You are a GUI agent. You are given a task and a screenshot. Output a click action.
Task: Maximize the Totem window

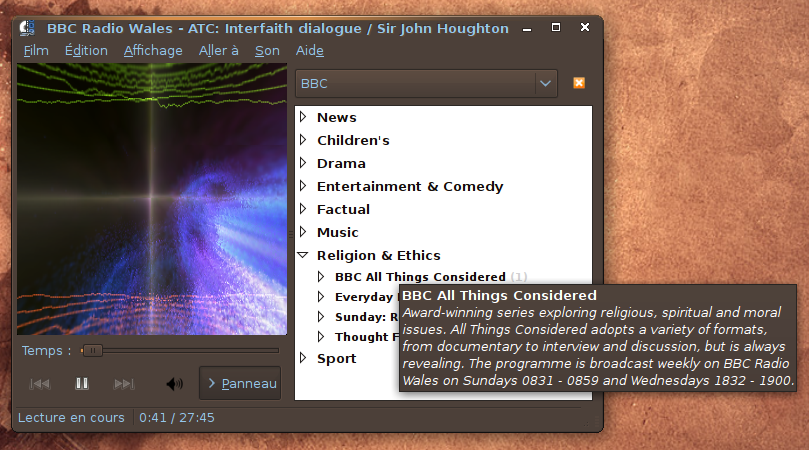556,27
